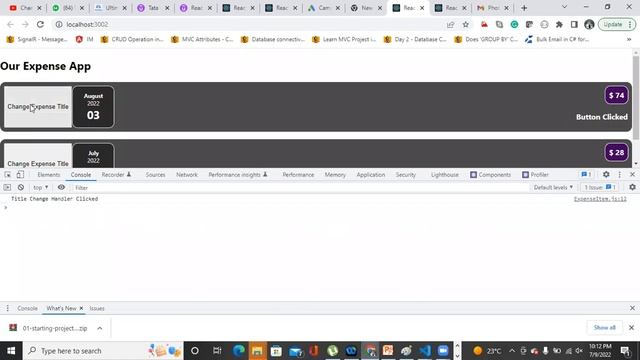
Task: Click the $ 28 price badge
Action: 616,153
